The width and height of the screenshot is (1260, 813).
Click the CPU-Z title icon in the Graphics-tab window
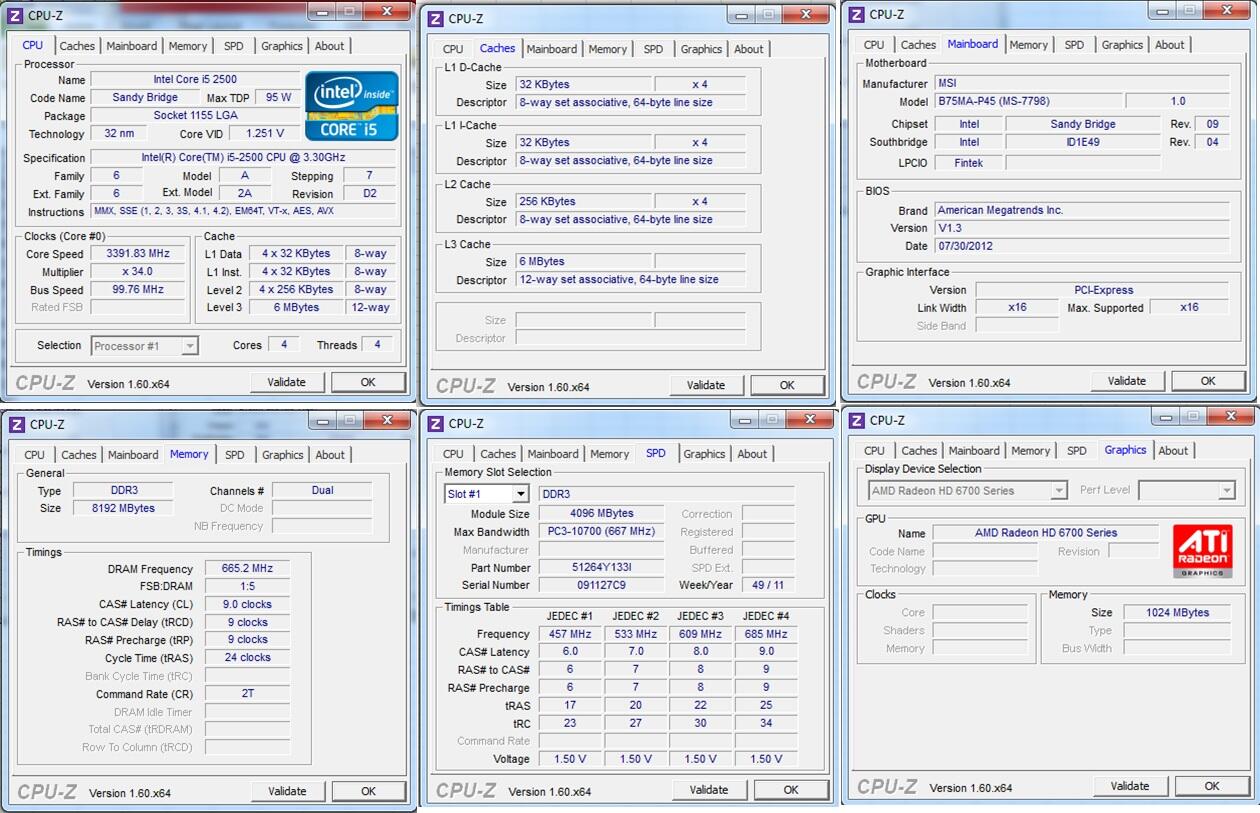858,420
